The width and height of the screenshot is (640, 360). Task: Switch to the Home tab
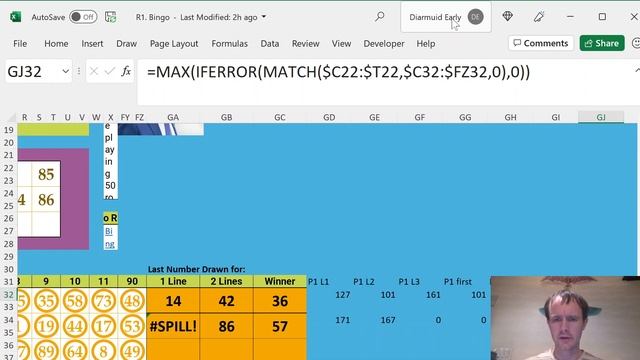click(56, 43)
